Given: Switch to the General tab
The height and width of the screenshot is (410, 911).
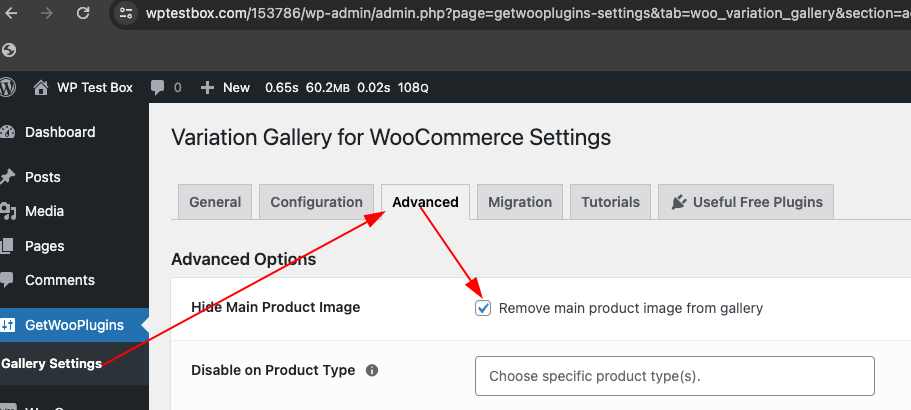Looking at the screenshot, I should 215,202.
